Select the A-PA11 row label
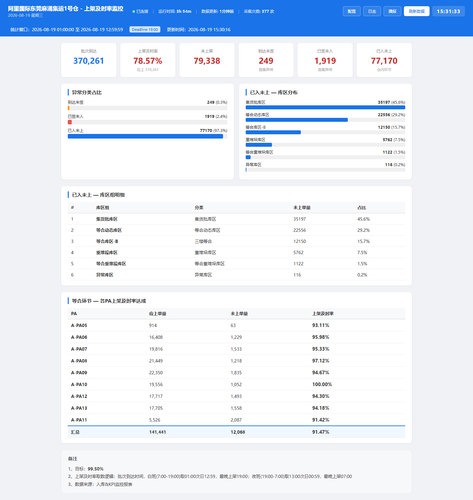This screenshot has width=473, height=500. [79, 420]
